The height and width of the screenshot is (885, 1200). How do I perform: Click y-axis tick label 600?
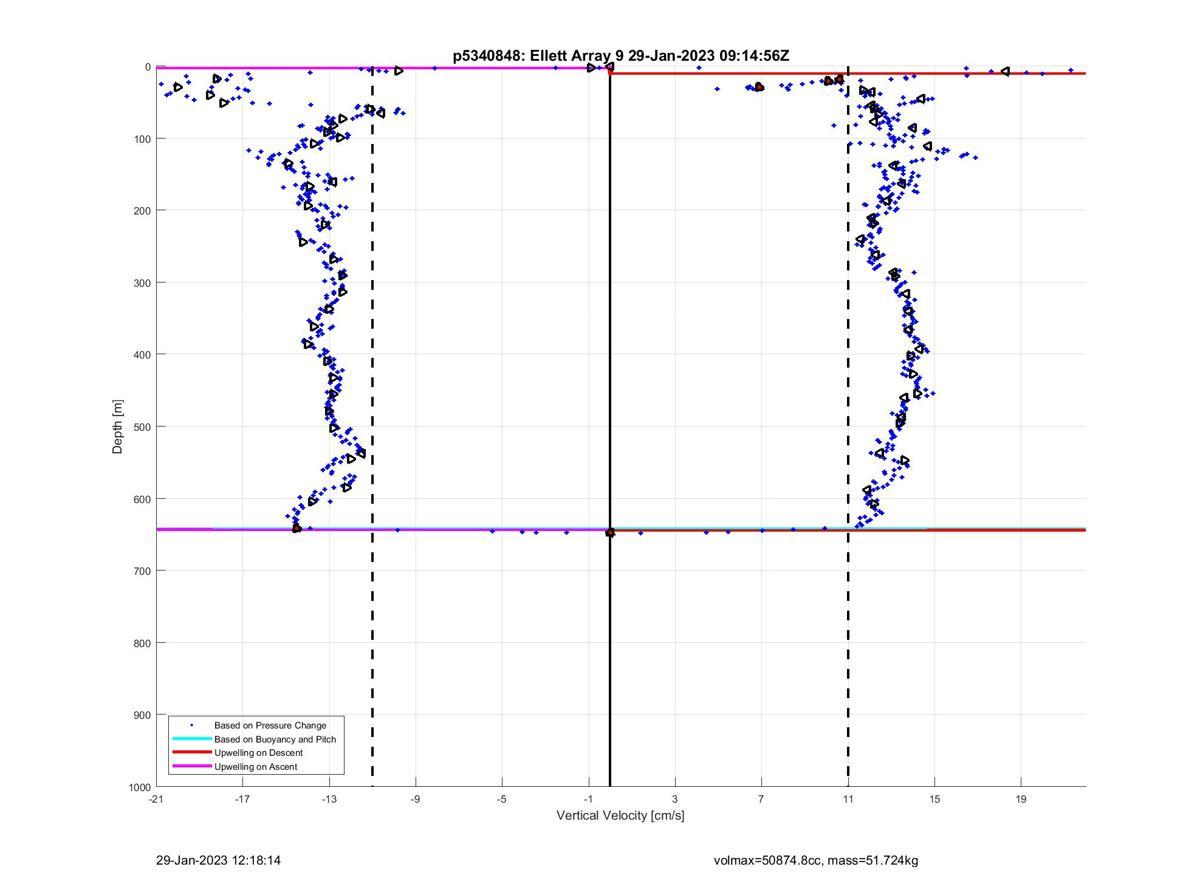[x=142, y=499]
